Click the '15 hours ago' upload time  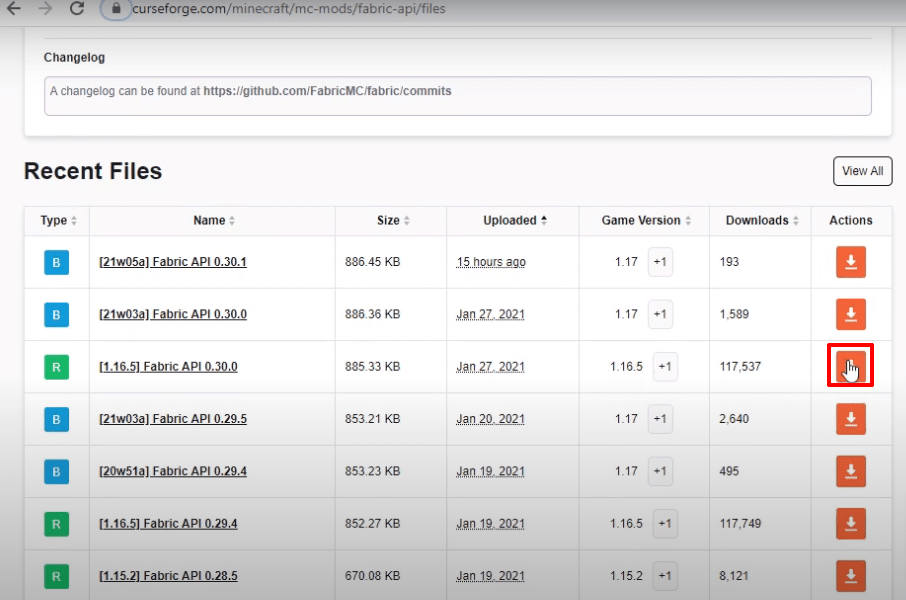point(491,262)
